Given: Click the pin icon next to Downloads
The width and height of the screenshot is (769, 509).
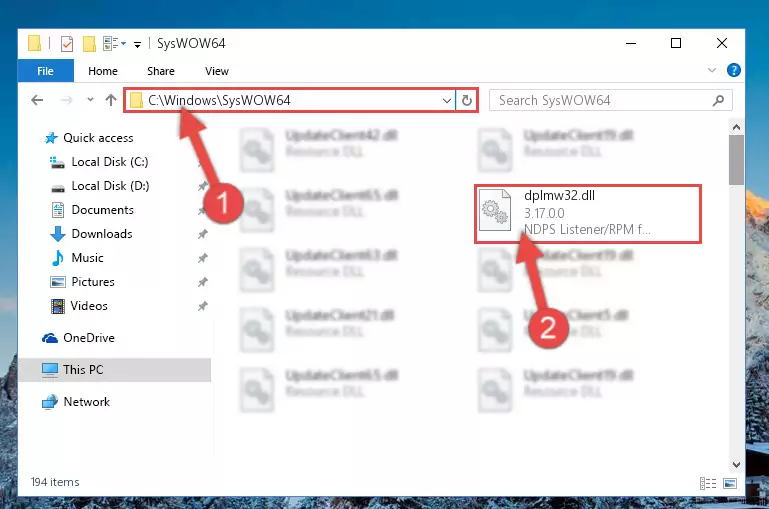Looking at the screenshot, I should [203, 234].
